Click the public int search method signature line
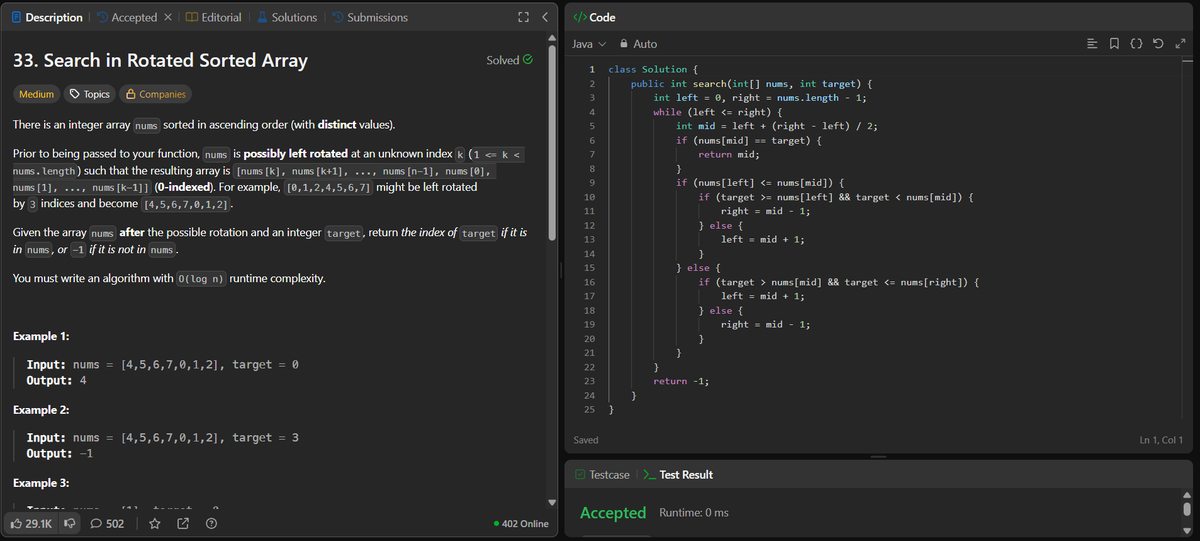The width and height of the screenshot is (1200, 541). [753, 84]
